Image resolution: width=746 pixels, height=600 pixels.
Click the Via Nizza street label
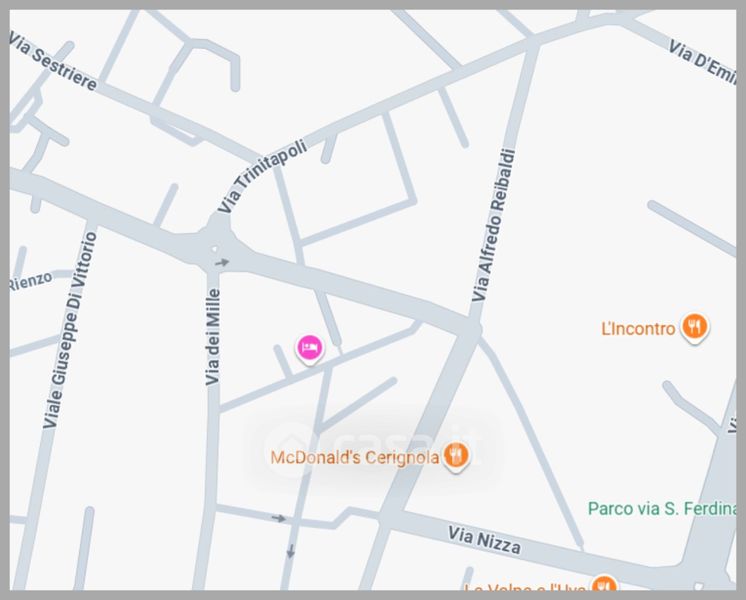coord(484,540)
